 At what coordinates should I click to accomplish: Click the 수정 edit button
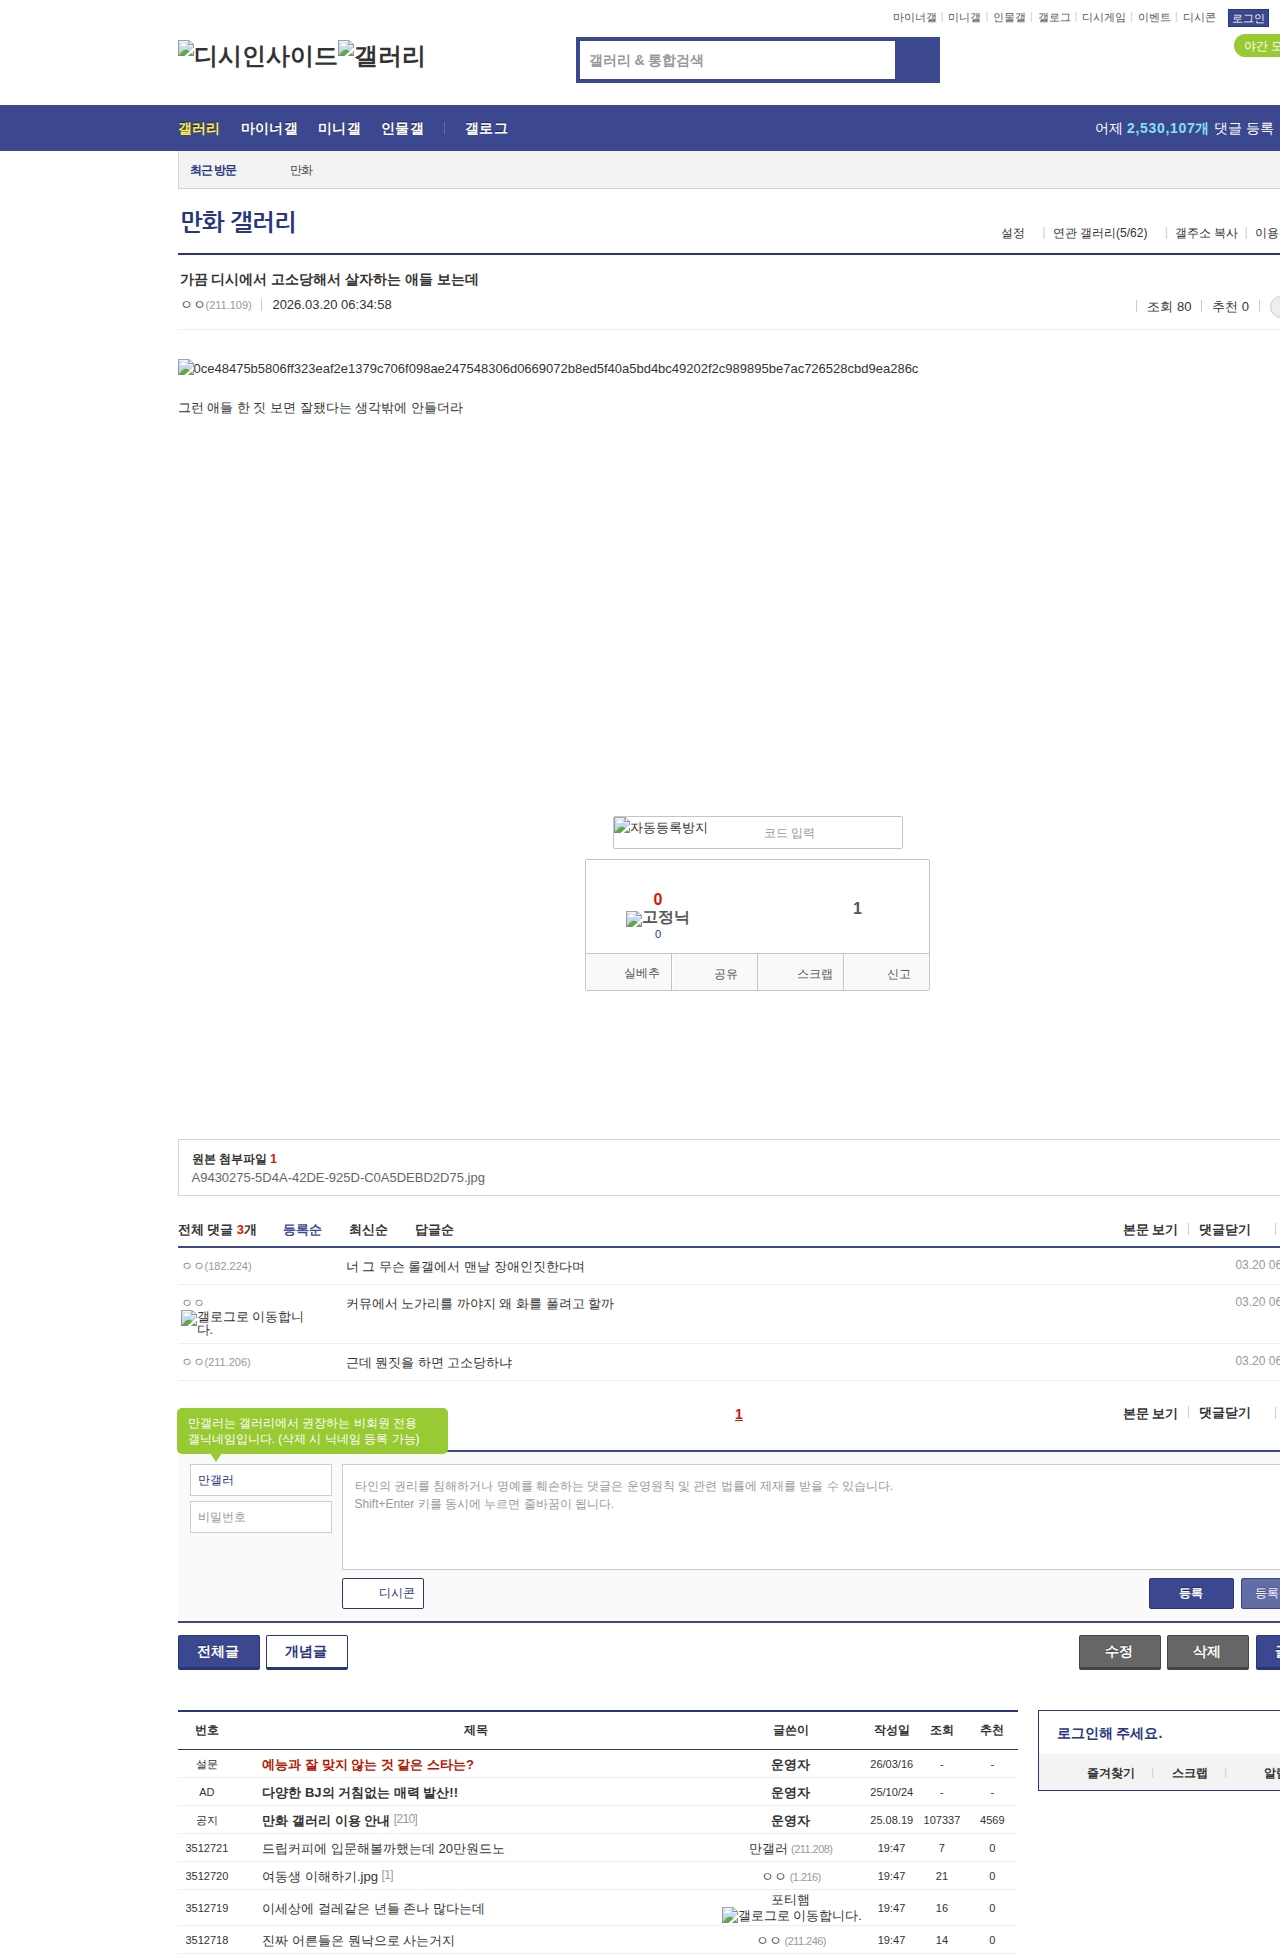1120,1652
